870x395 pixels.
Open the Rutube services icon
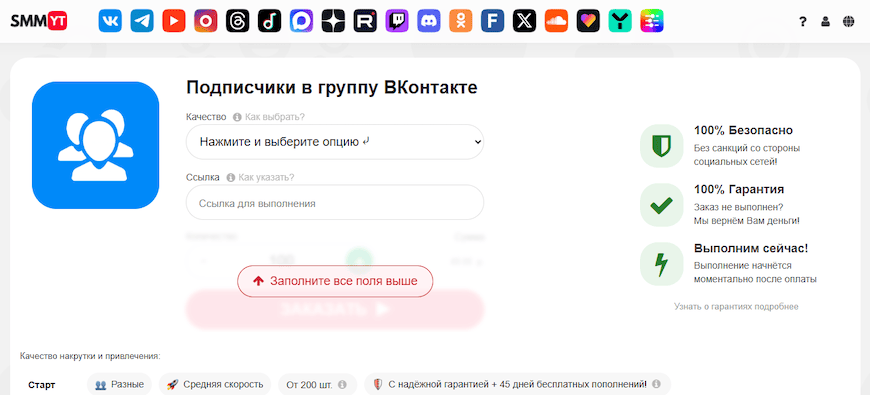[x=365, y=21]
